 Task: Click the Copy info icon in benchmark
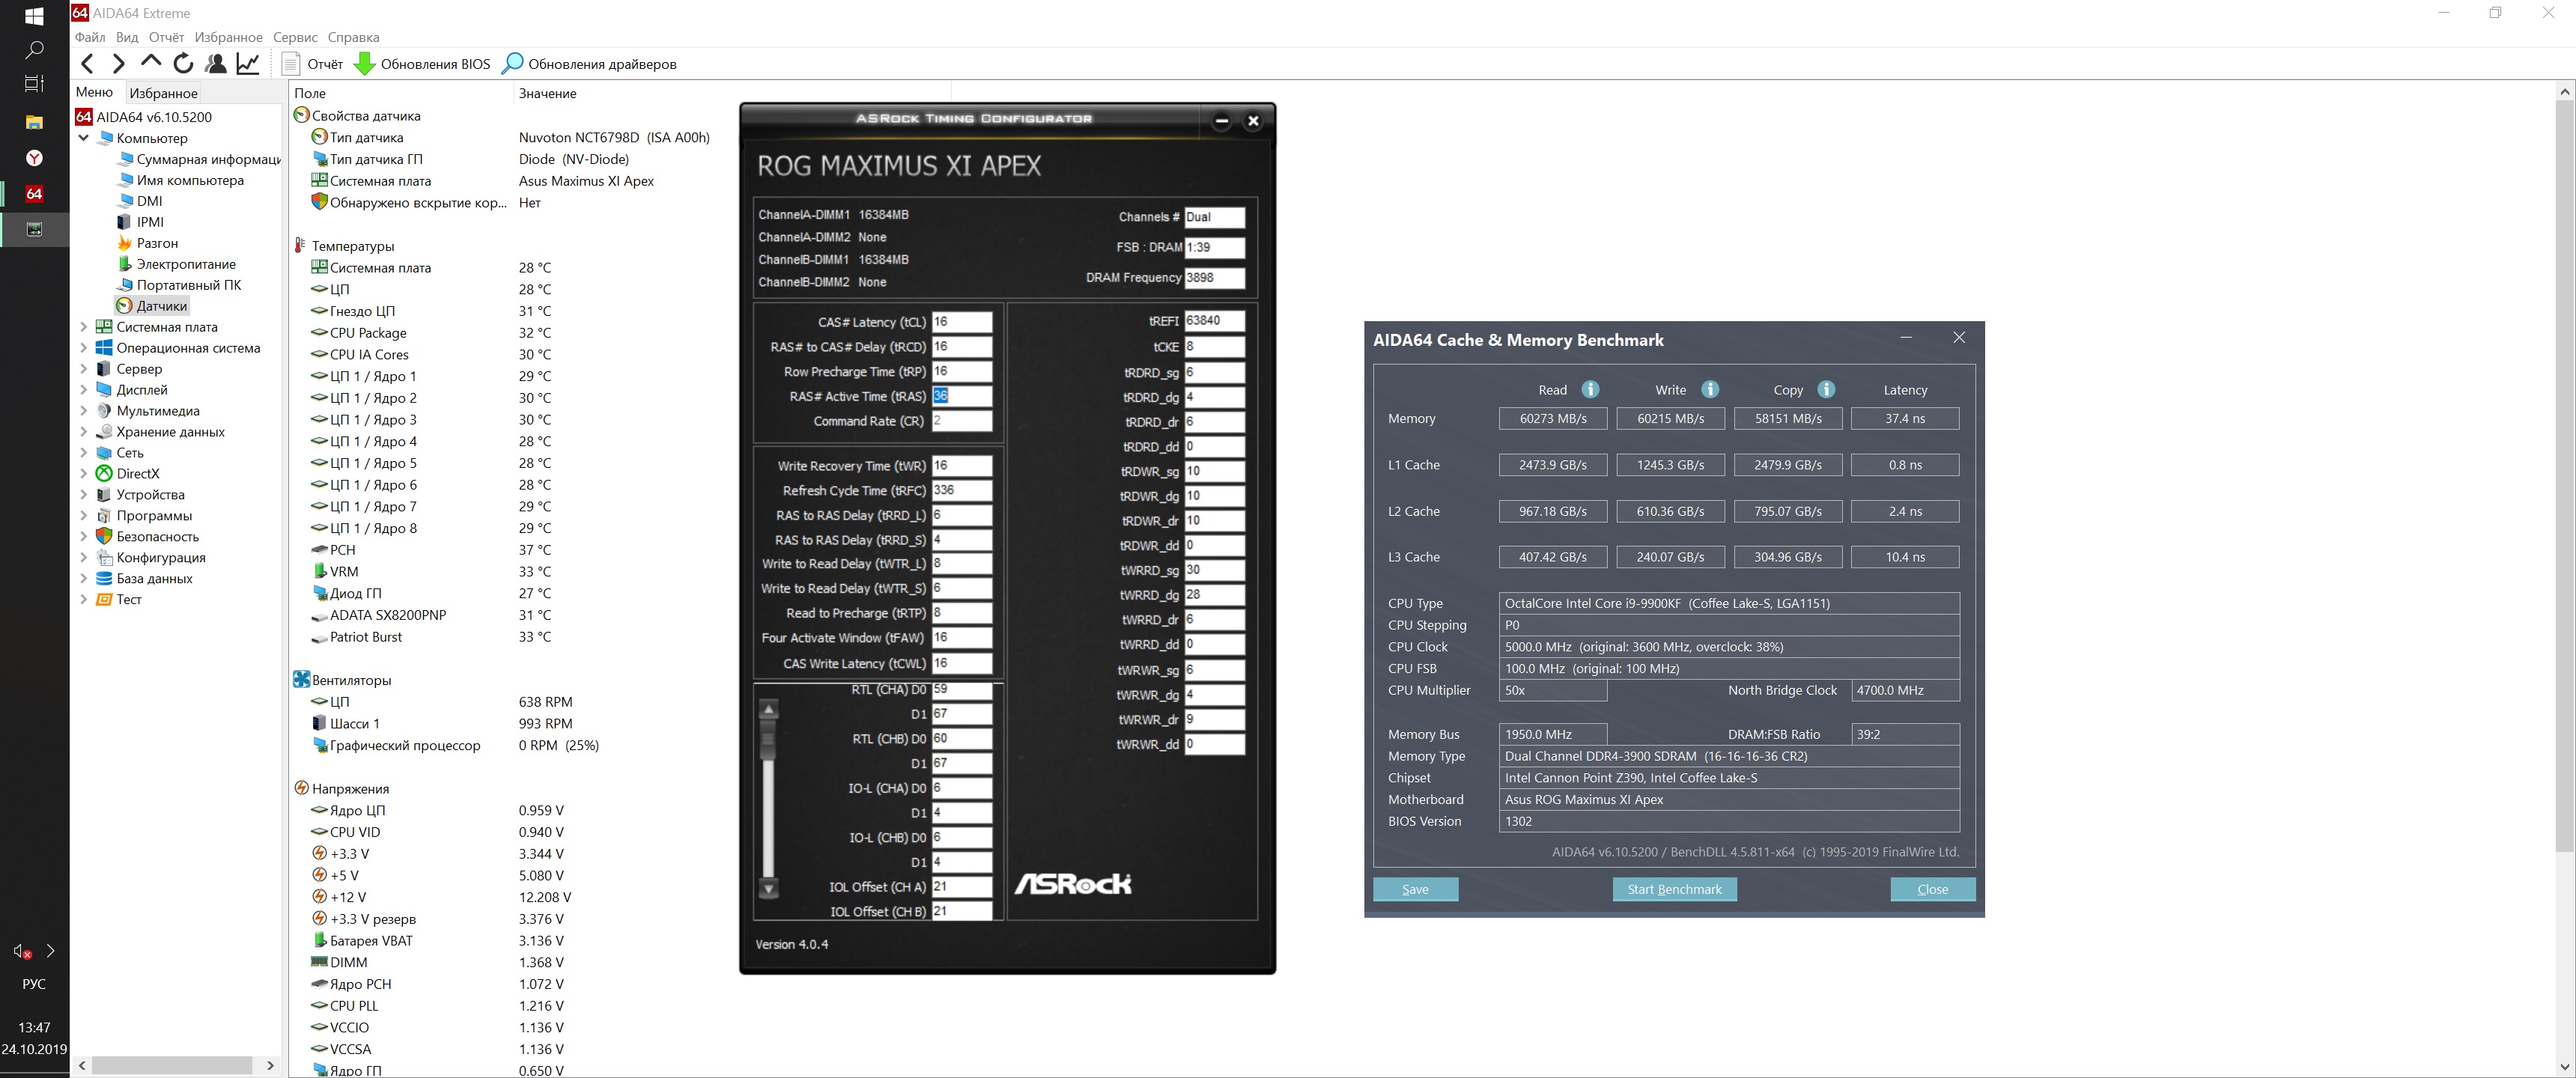point(1826,390)
